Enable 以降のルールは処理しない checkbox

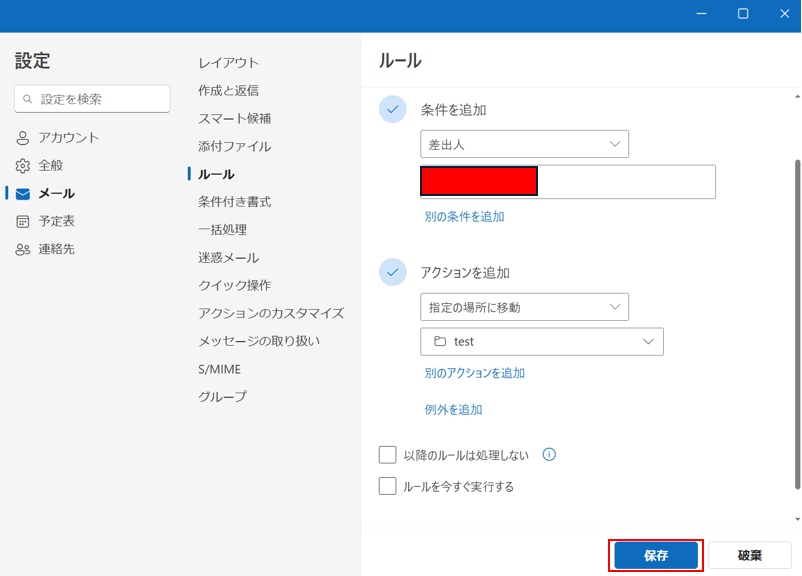click(x=387, y=454)
